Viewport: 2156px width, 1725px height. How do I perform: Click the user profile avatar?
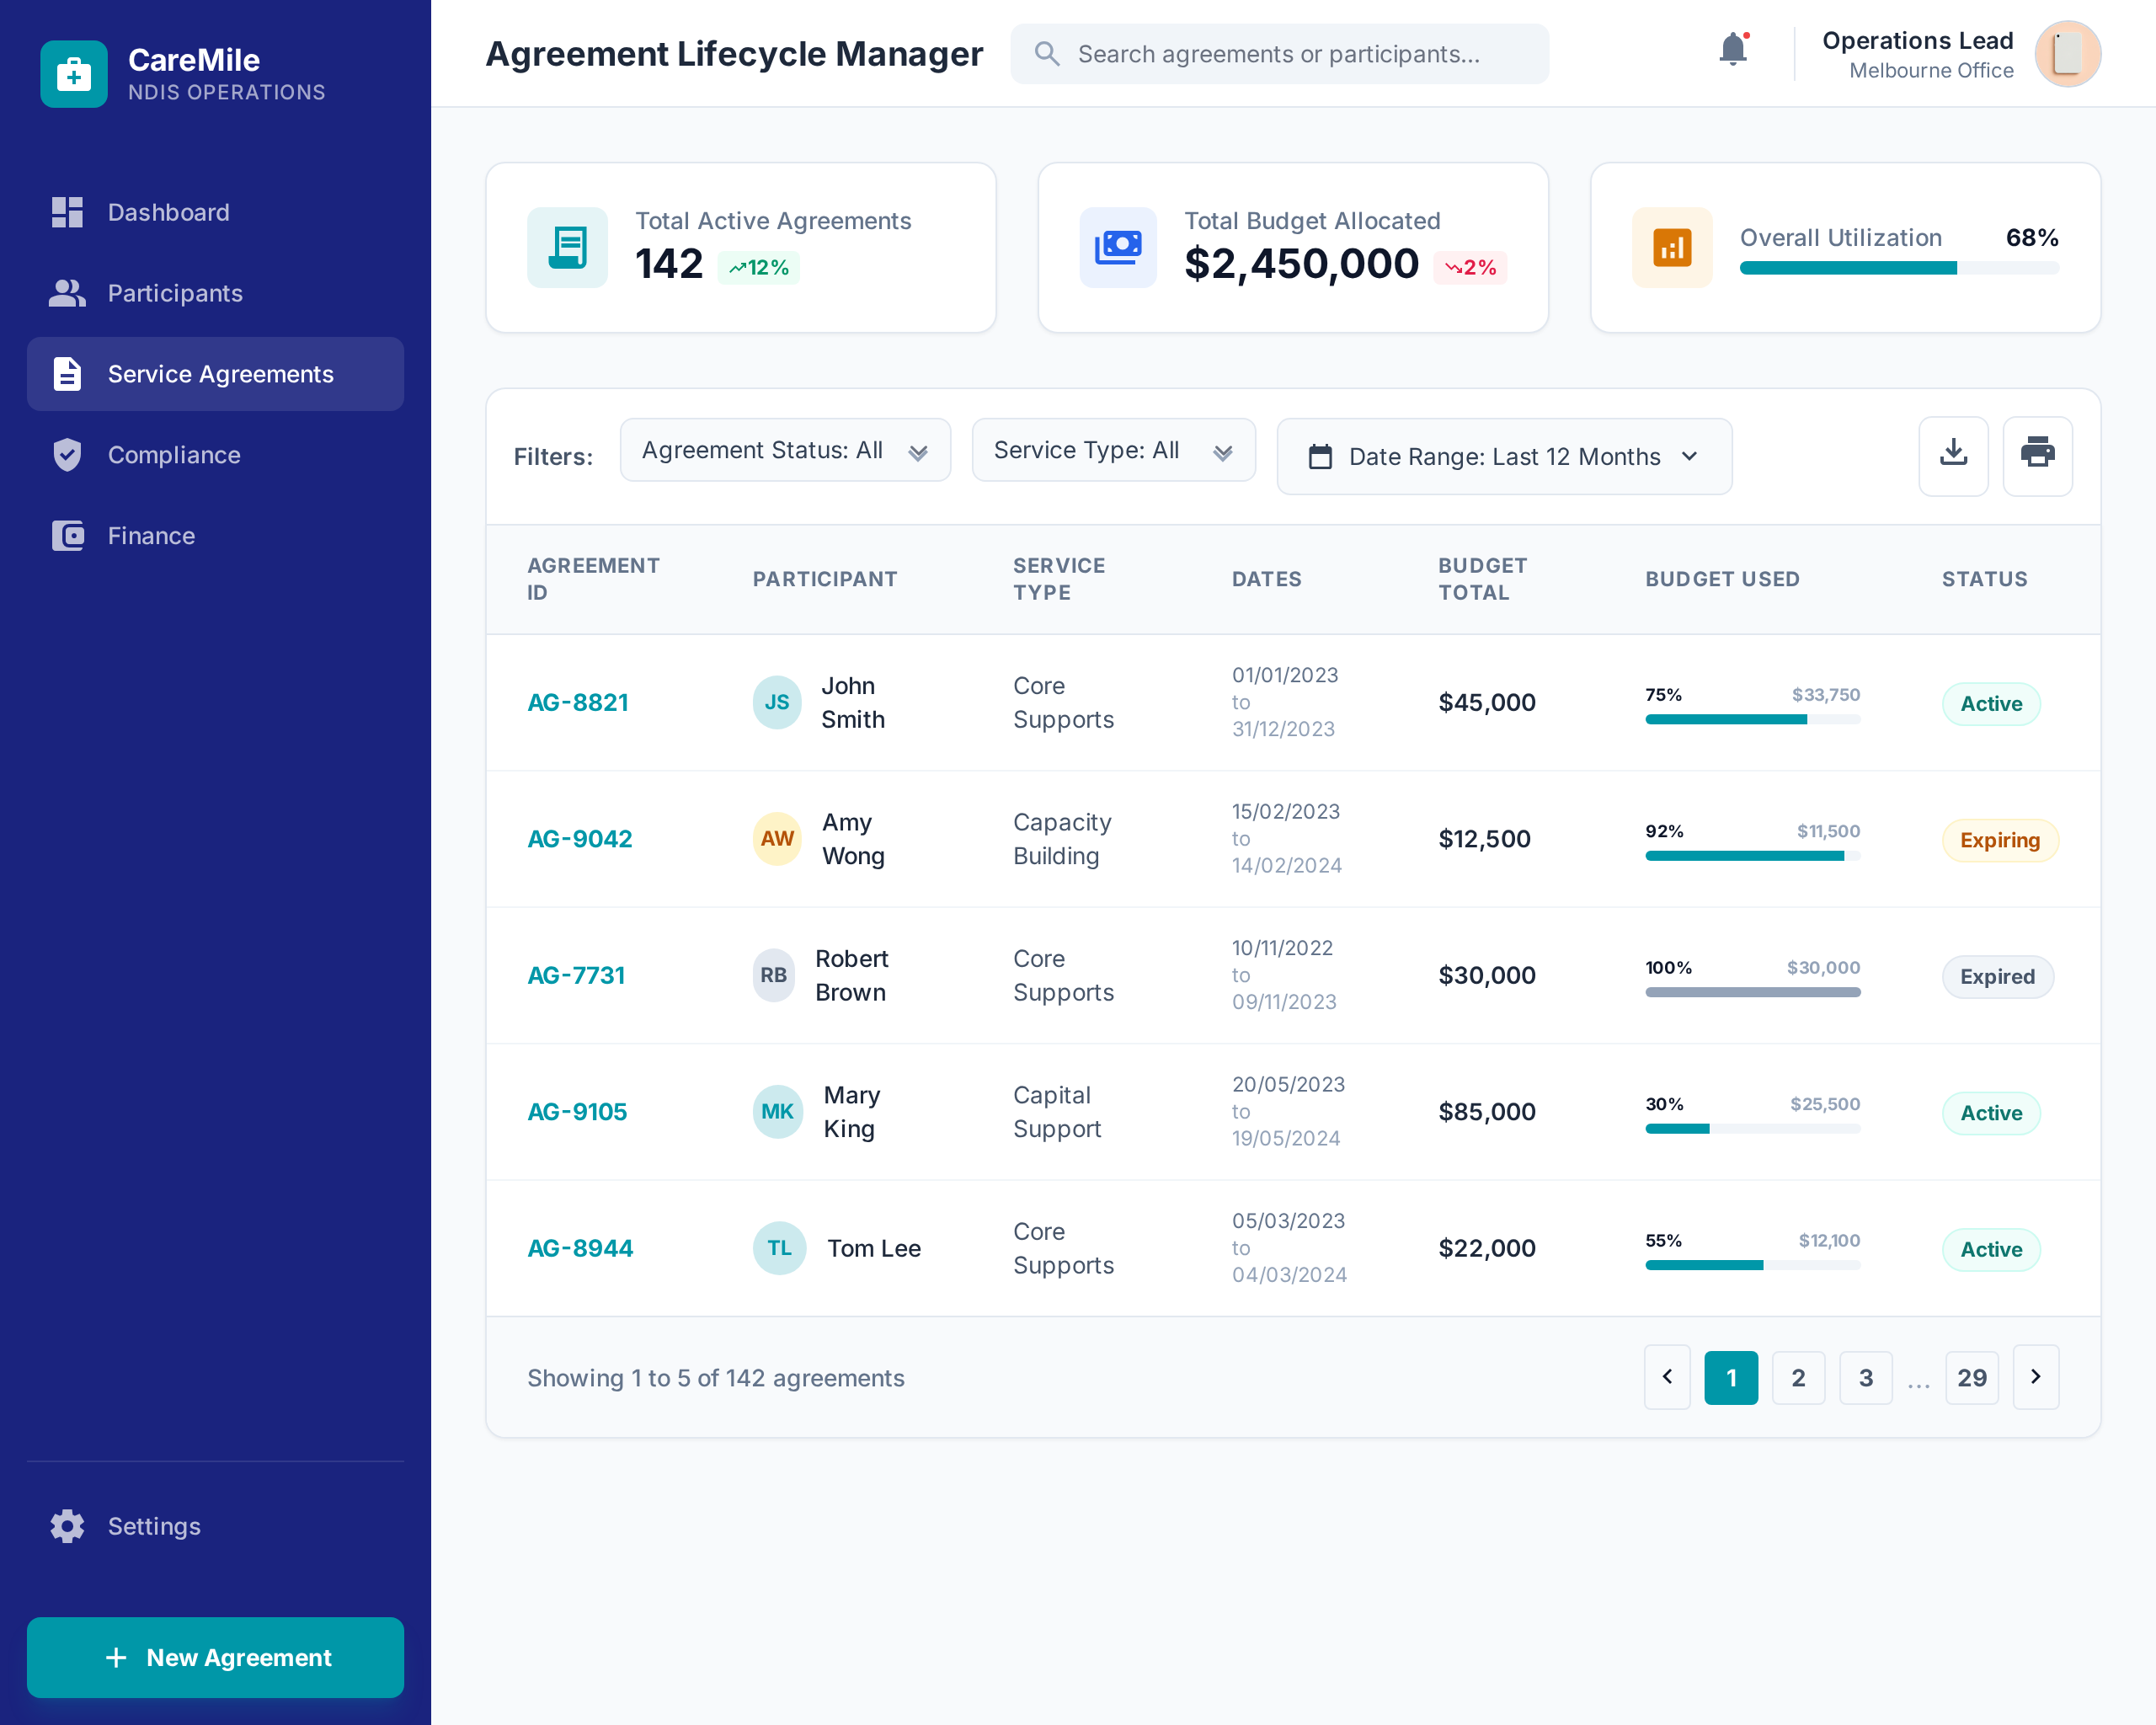2067,54
